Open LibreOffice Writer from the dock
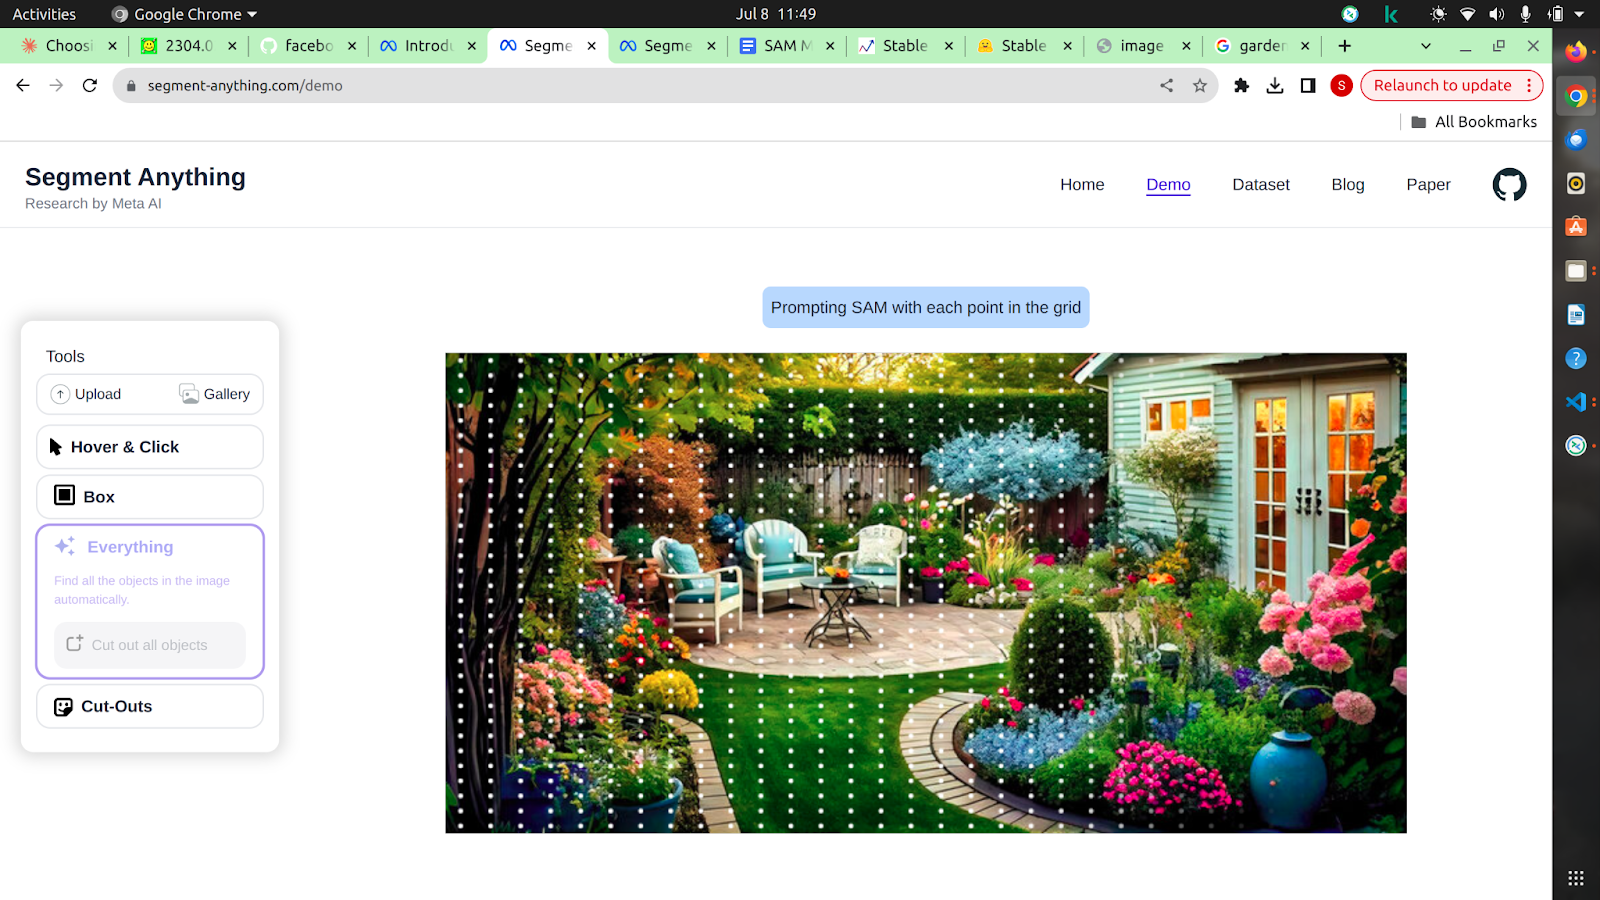Screen dimensions: 1600x900 point(1576,315)
